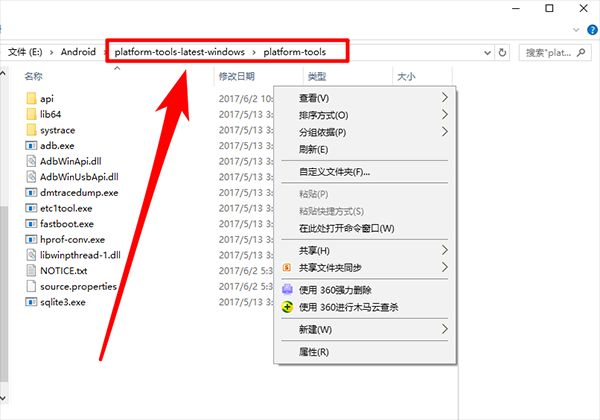
Task: Click the AdbWinApi.dll file icon
Action: pos(32,161)
